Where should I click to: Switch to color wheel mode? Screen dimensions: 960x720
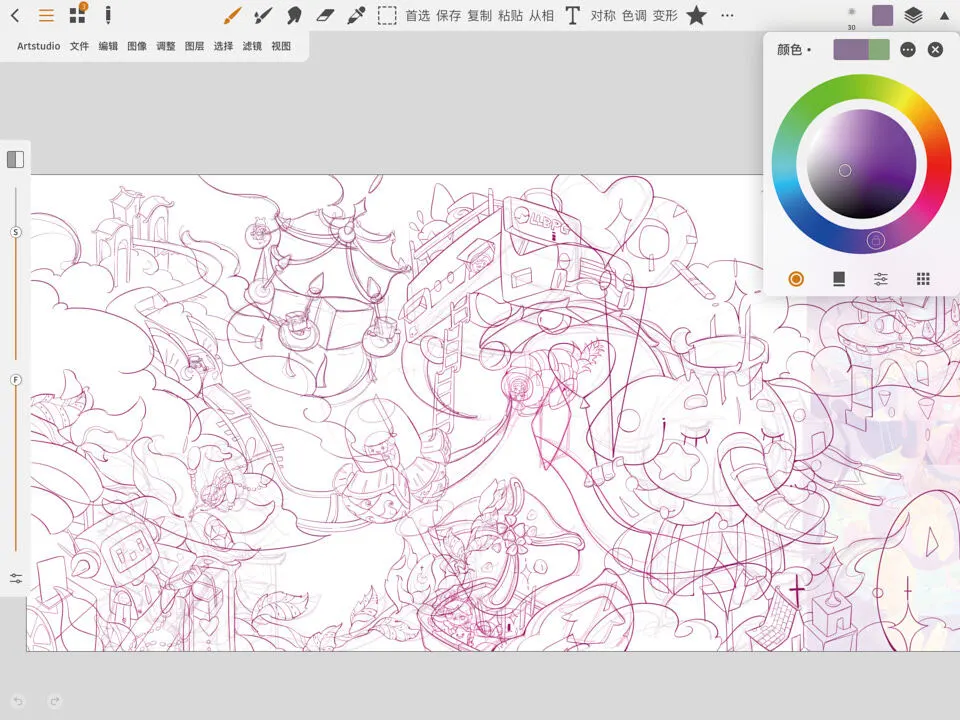(796, 279)
